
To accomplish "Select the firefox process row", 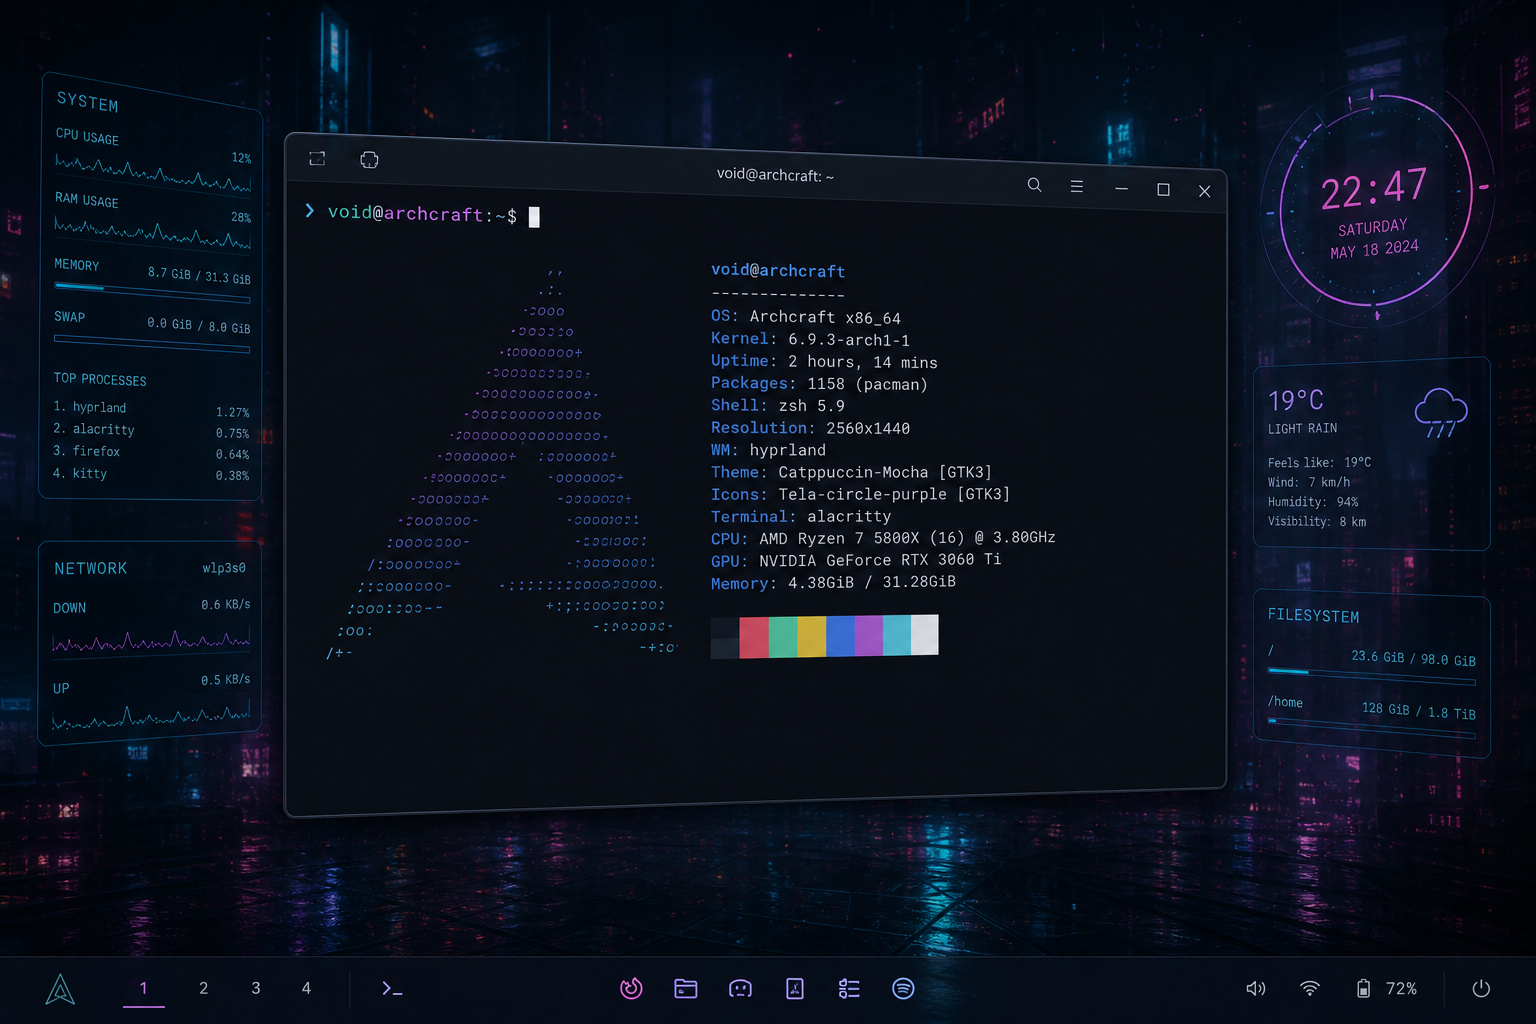I will pos(151,453).
